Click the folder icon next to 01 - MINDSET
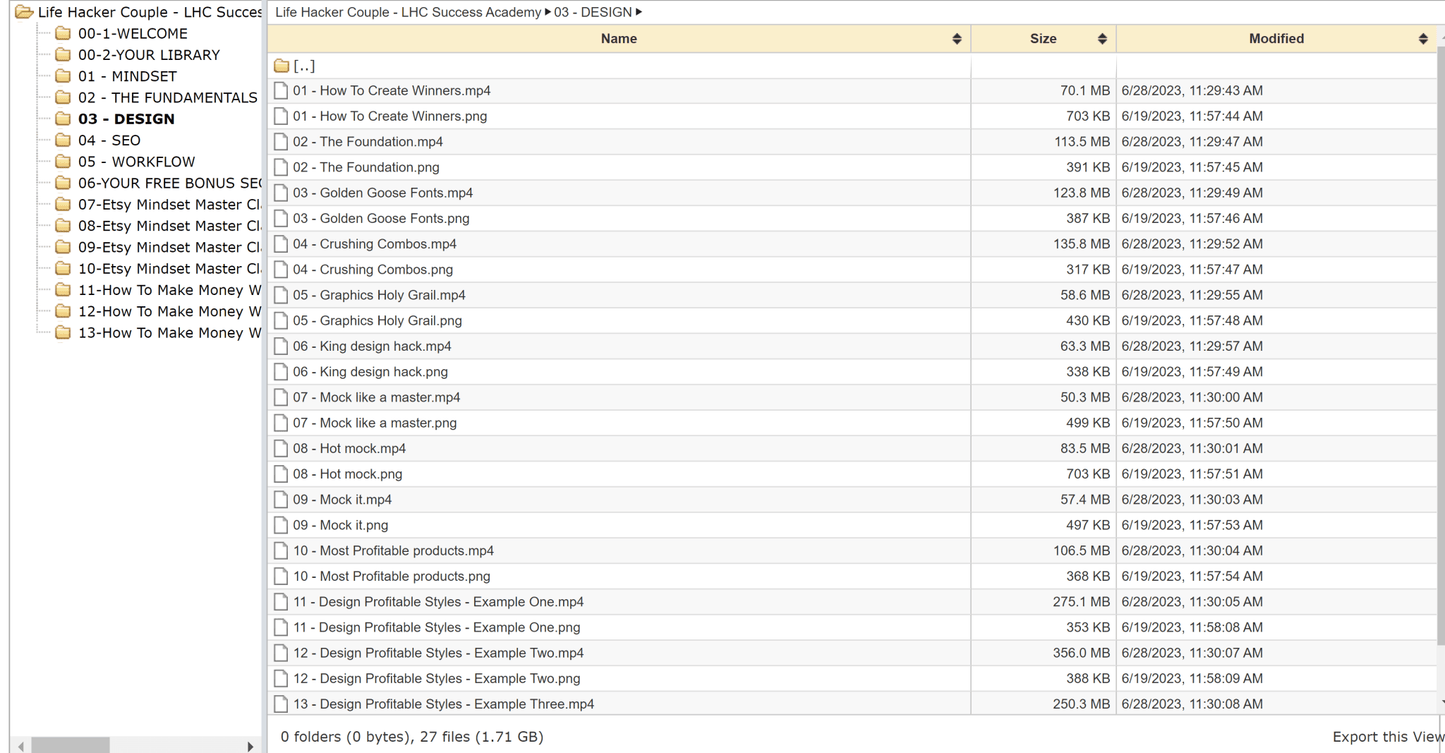The image size is (1445, 753). click(63, 76)
